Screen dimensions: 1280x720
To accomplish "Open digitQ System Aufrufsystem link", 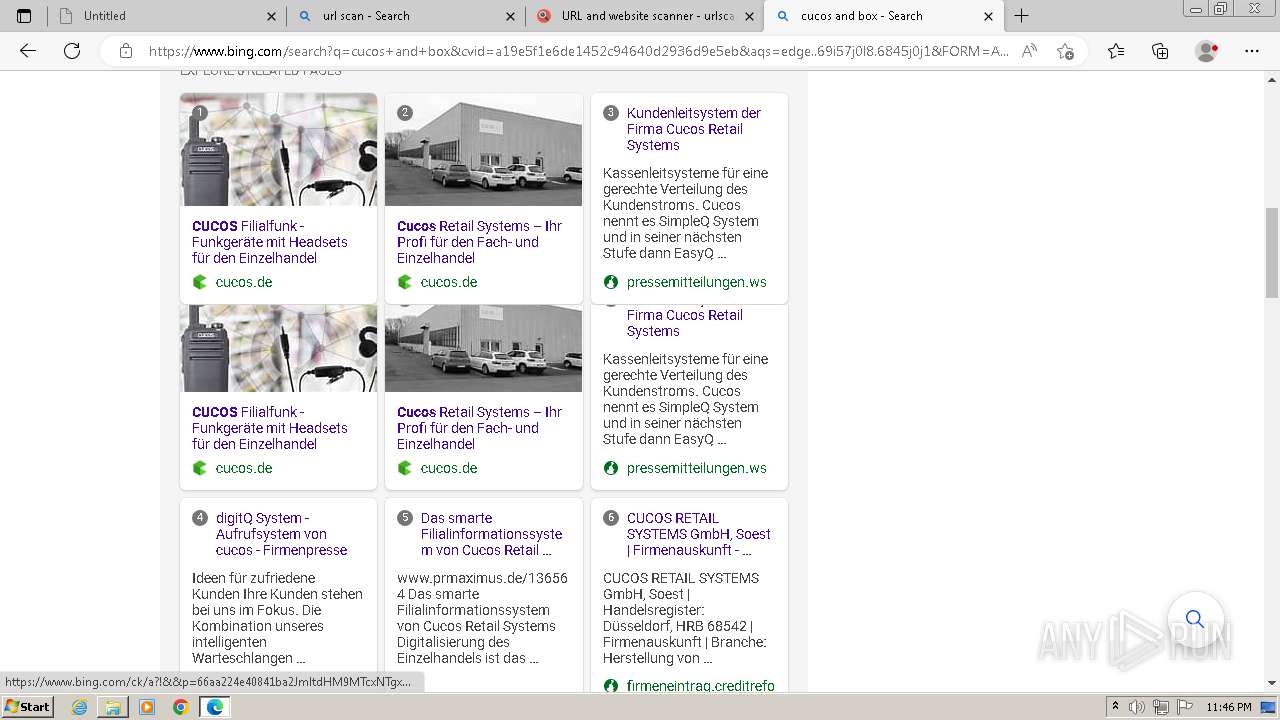I will pos(281,534).
